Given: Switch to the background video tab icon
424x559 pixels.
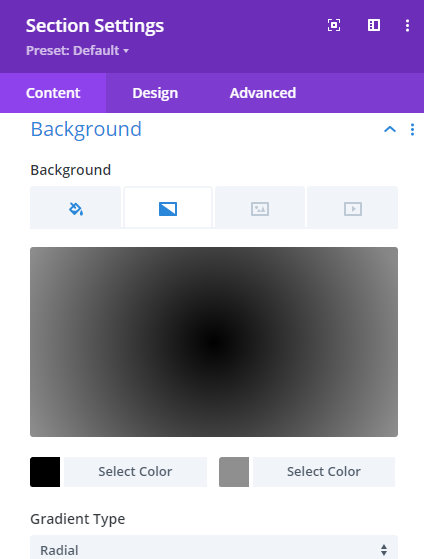Looking at the screenshot, I should [352, 208].
